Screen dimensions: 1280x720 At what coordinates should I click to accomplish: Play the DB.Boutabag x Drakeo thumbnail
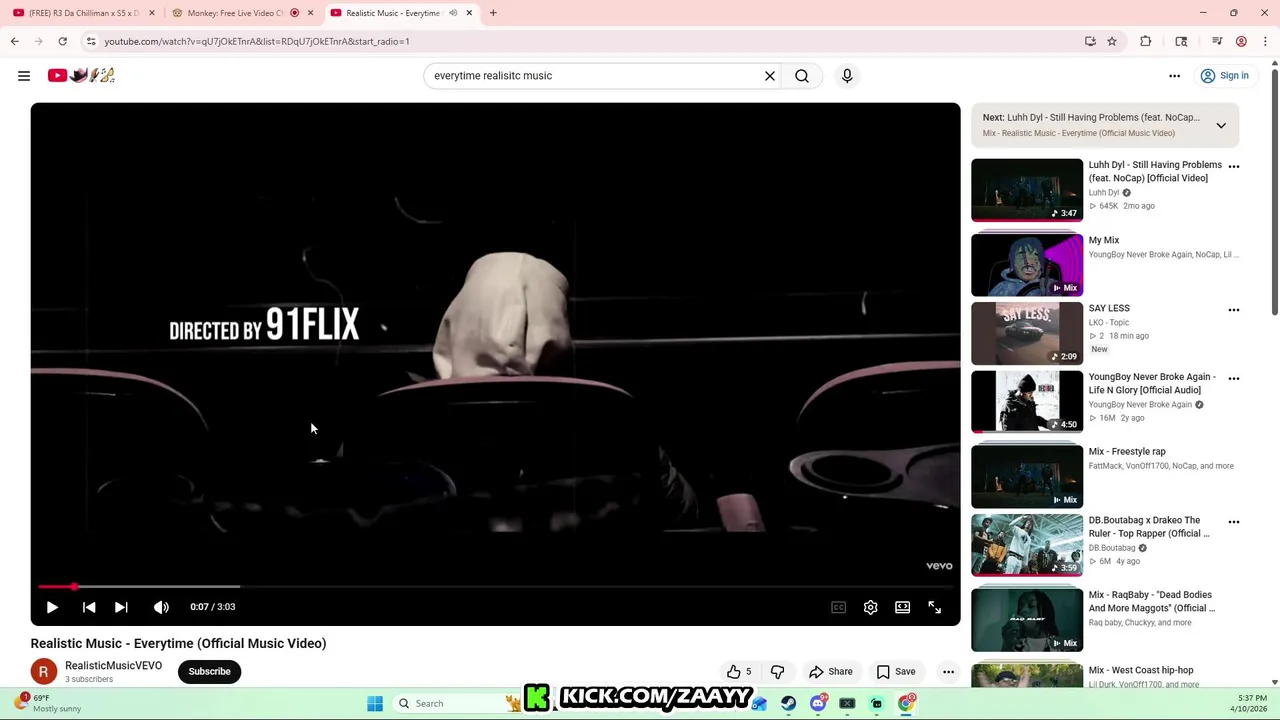coord(1027,545)
